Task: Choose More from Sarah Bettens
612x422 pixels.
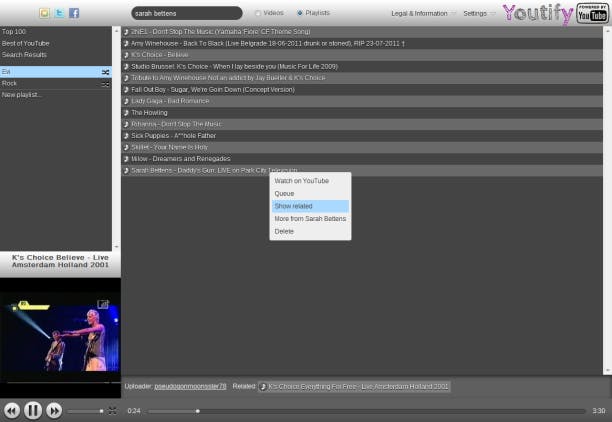Action: [310, 219]
